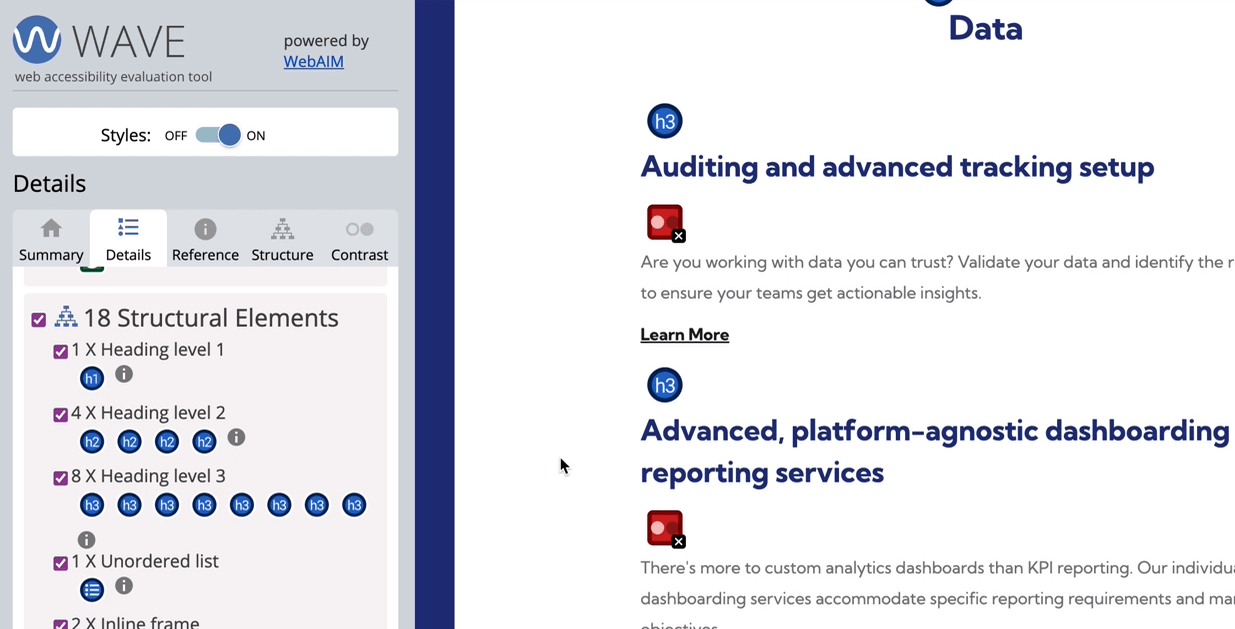Click the Auditing and advanced tracking setup heading
This screenshot has height=629, width=1235.
coord(897,167)
